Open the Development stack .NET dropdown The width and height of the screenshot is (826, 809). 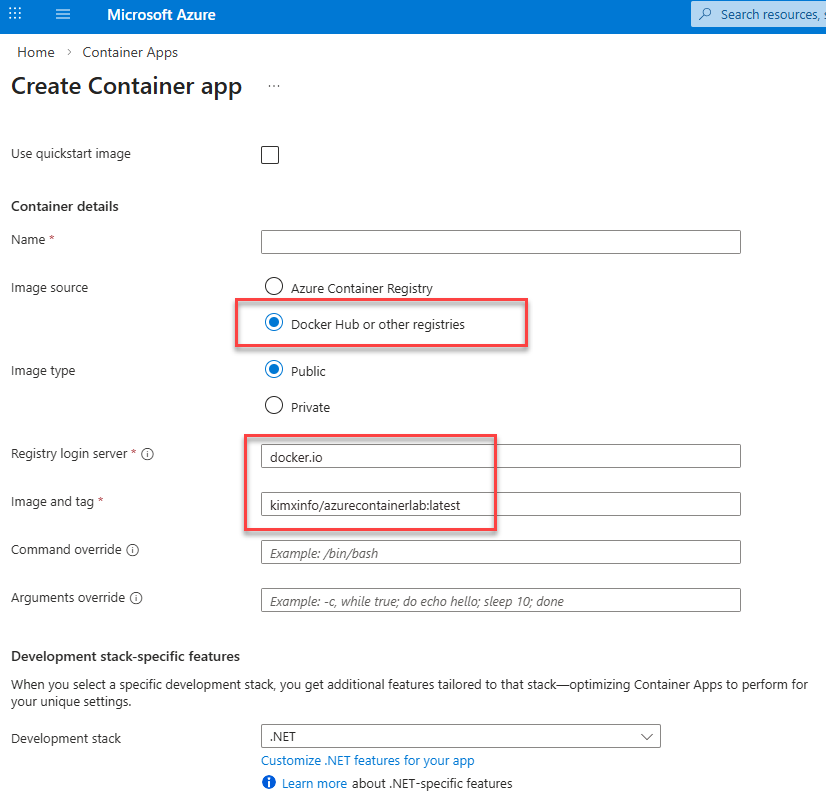(460, 736)
